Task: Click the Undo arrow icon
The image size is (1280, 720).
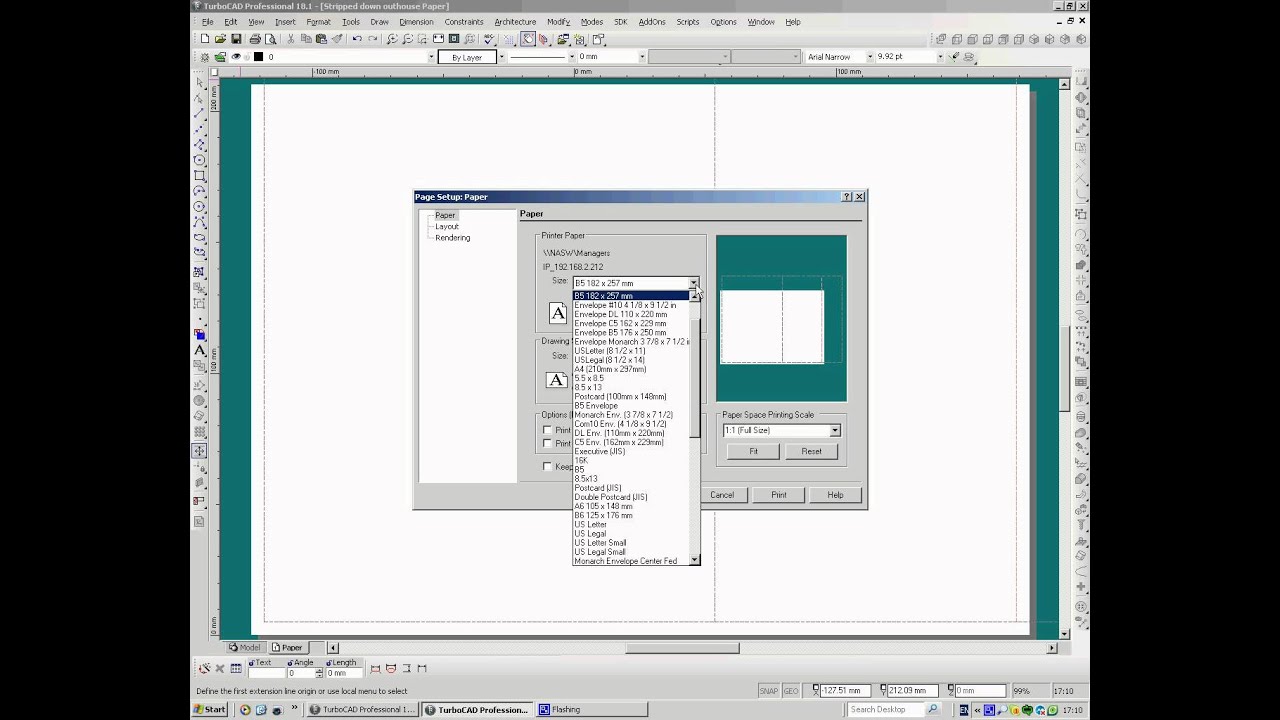Action: pyautogui.click(x=357, y=39)
